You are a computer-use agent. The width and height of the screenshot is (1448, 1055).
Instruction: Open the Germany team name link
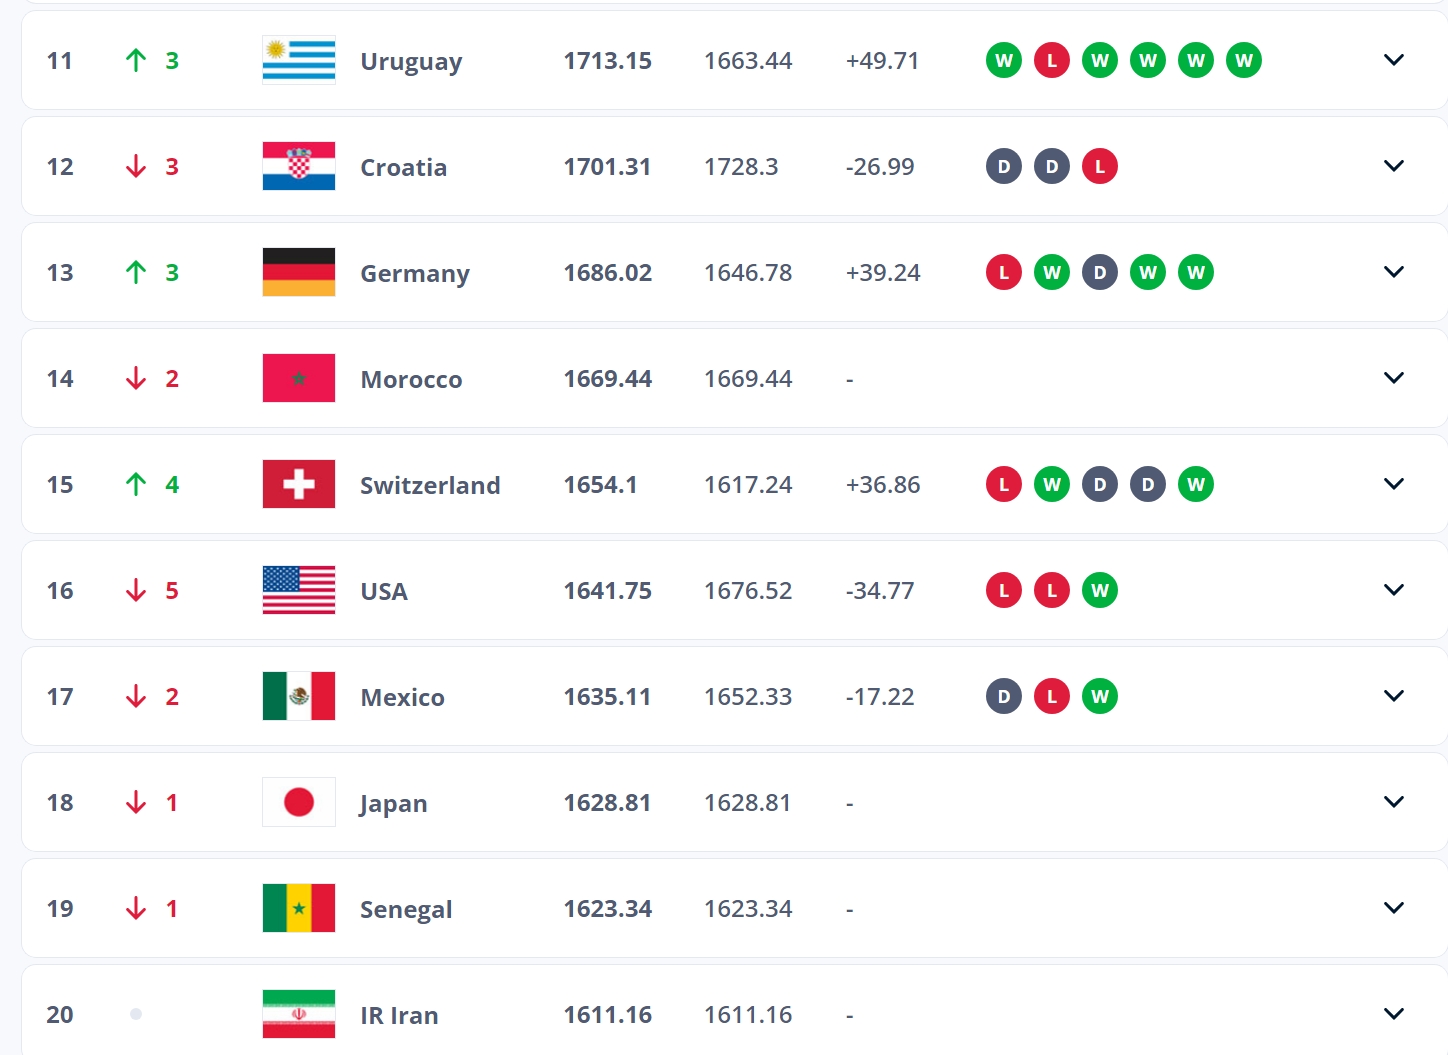point(414,273)
